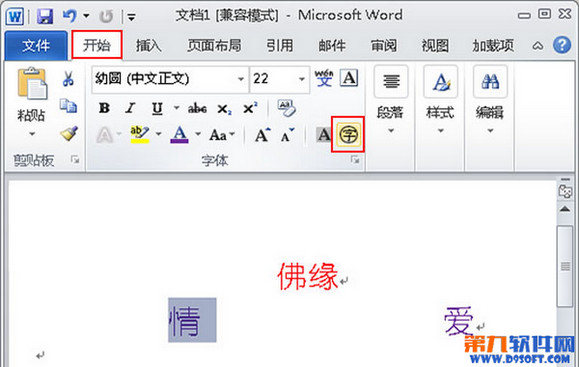
Task: Click the Save floppy disk icon
Action: (x=45, y=16)
